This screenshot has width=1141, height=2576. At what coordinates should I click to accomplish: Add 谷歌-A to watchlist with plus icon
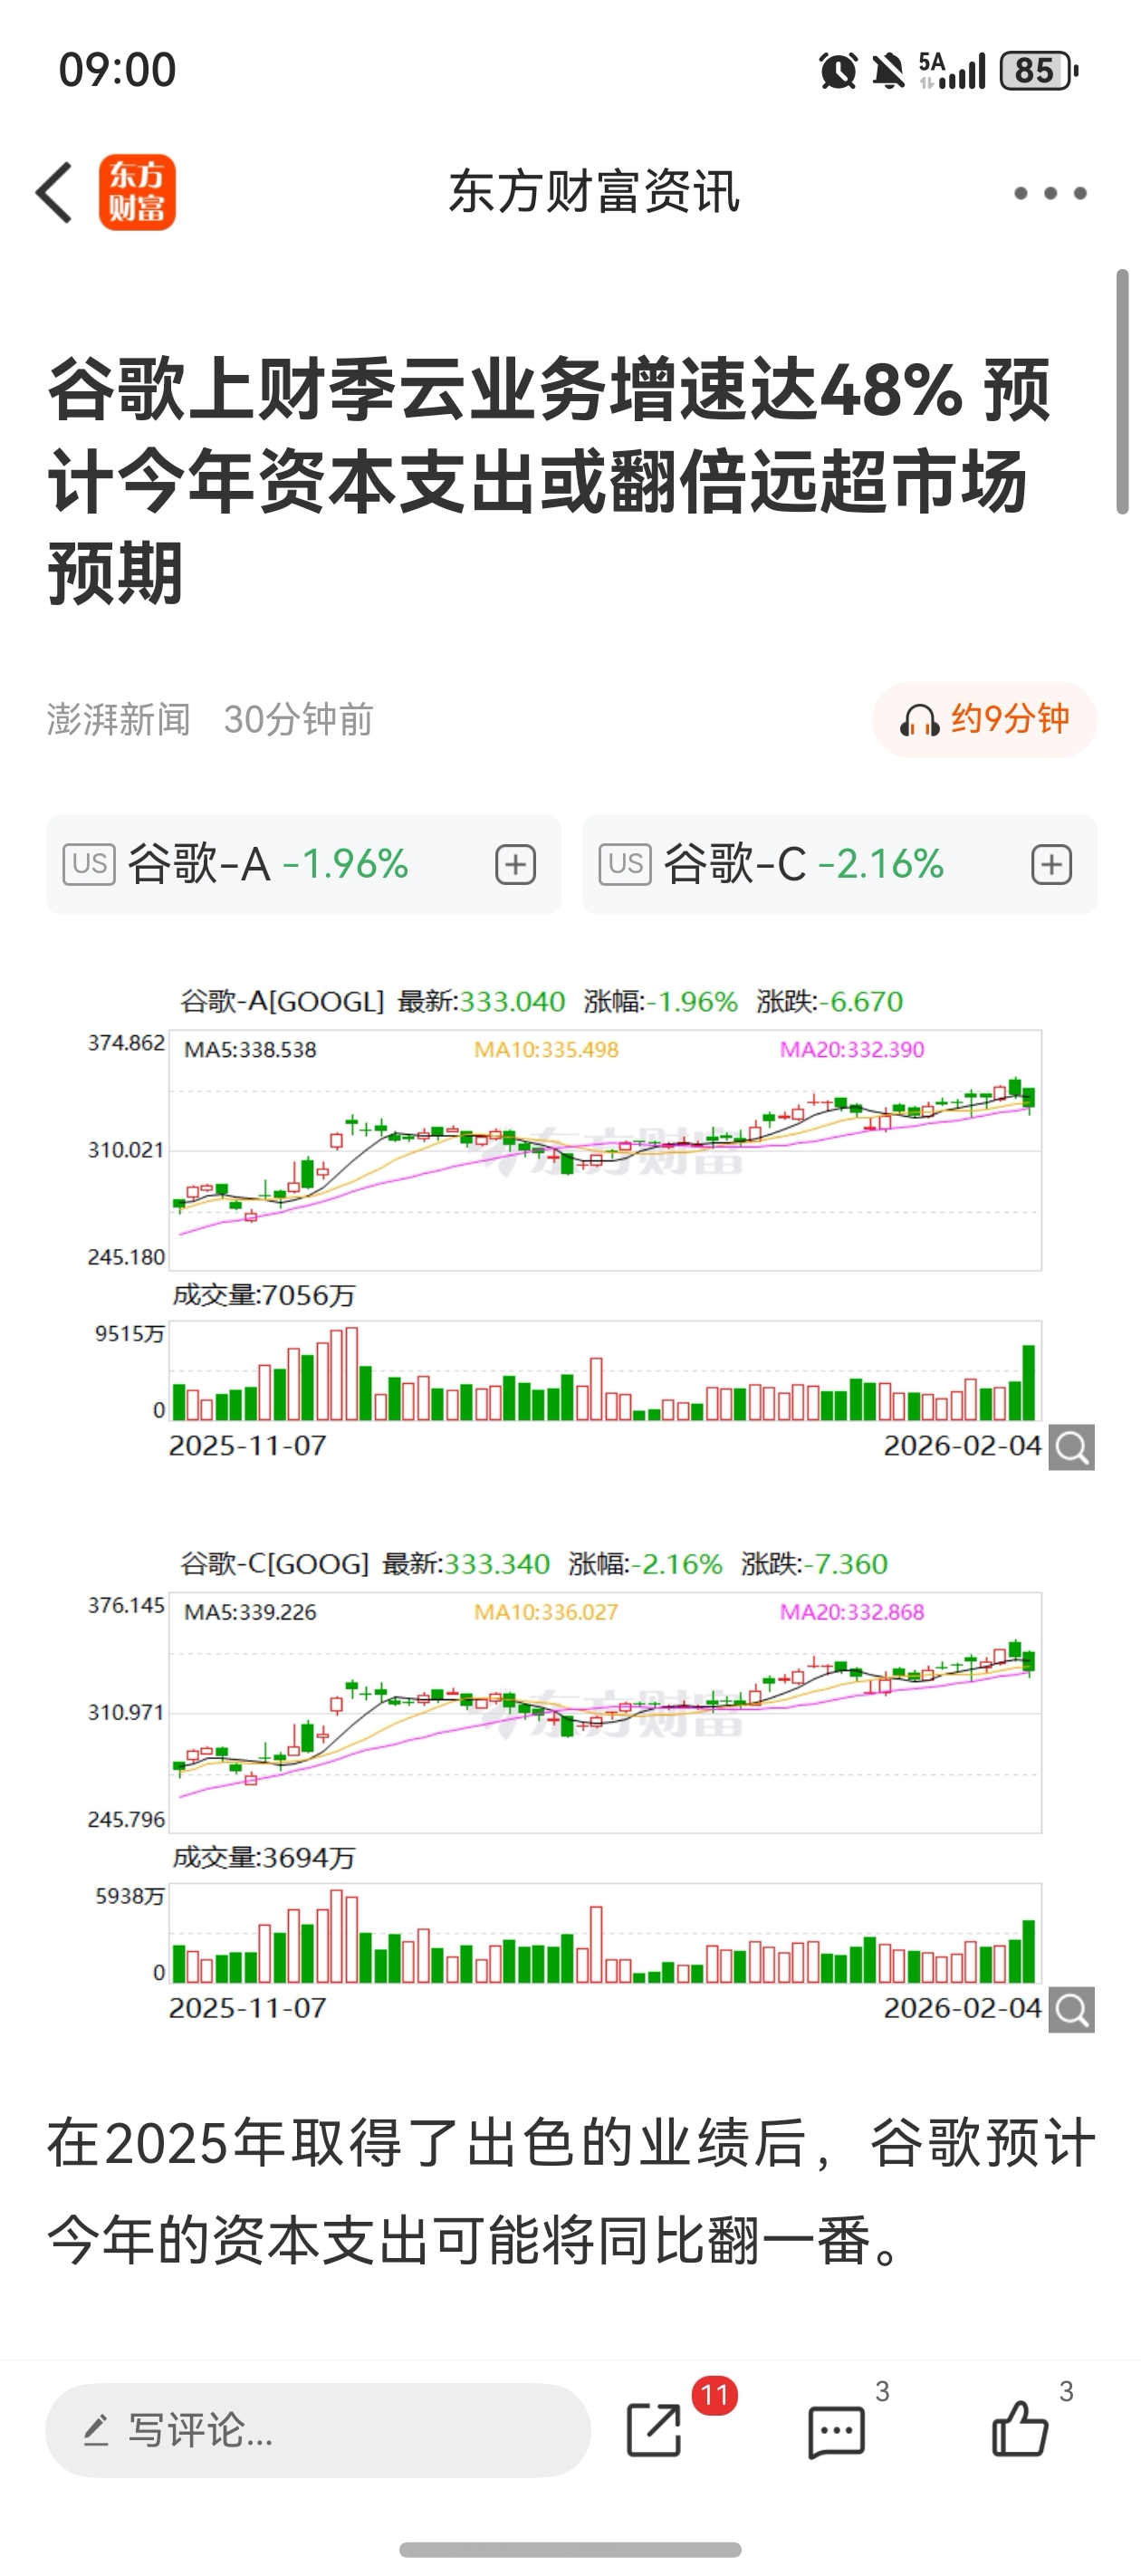[x=516, y=864]
